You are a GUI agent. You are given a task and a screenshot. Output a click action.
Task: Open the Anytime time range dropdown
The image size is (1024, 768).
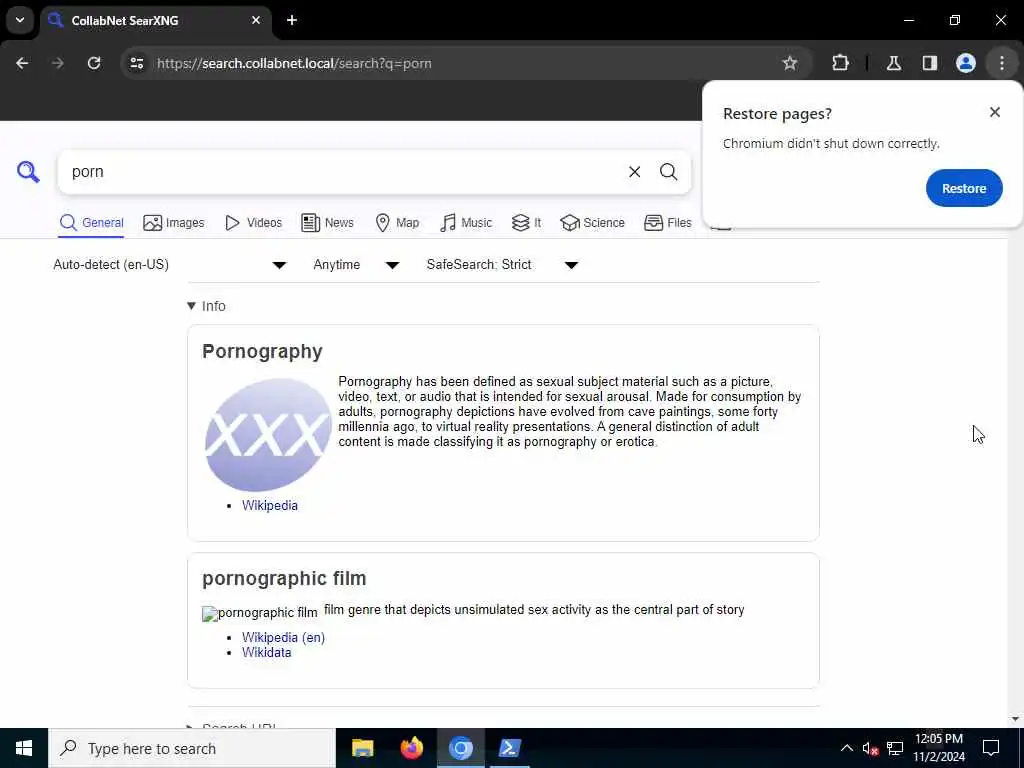(356, 264)
